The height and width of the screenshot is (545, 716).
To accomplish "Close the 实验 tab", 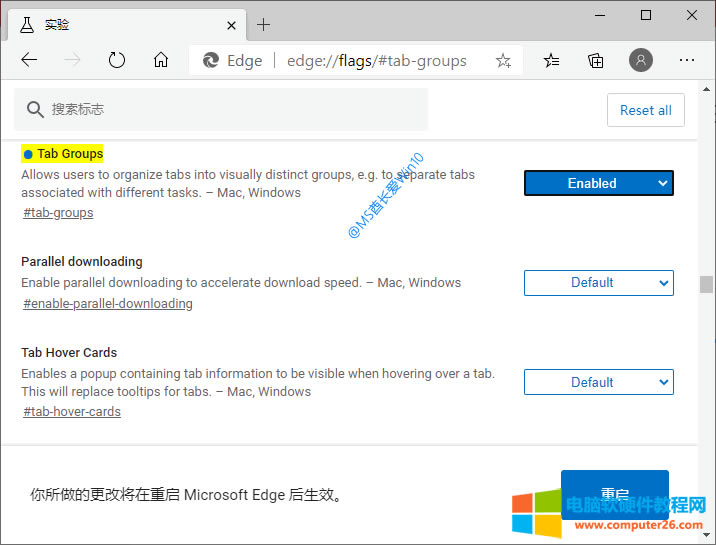I will (x=232, y=26).
